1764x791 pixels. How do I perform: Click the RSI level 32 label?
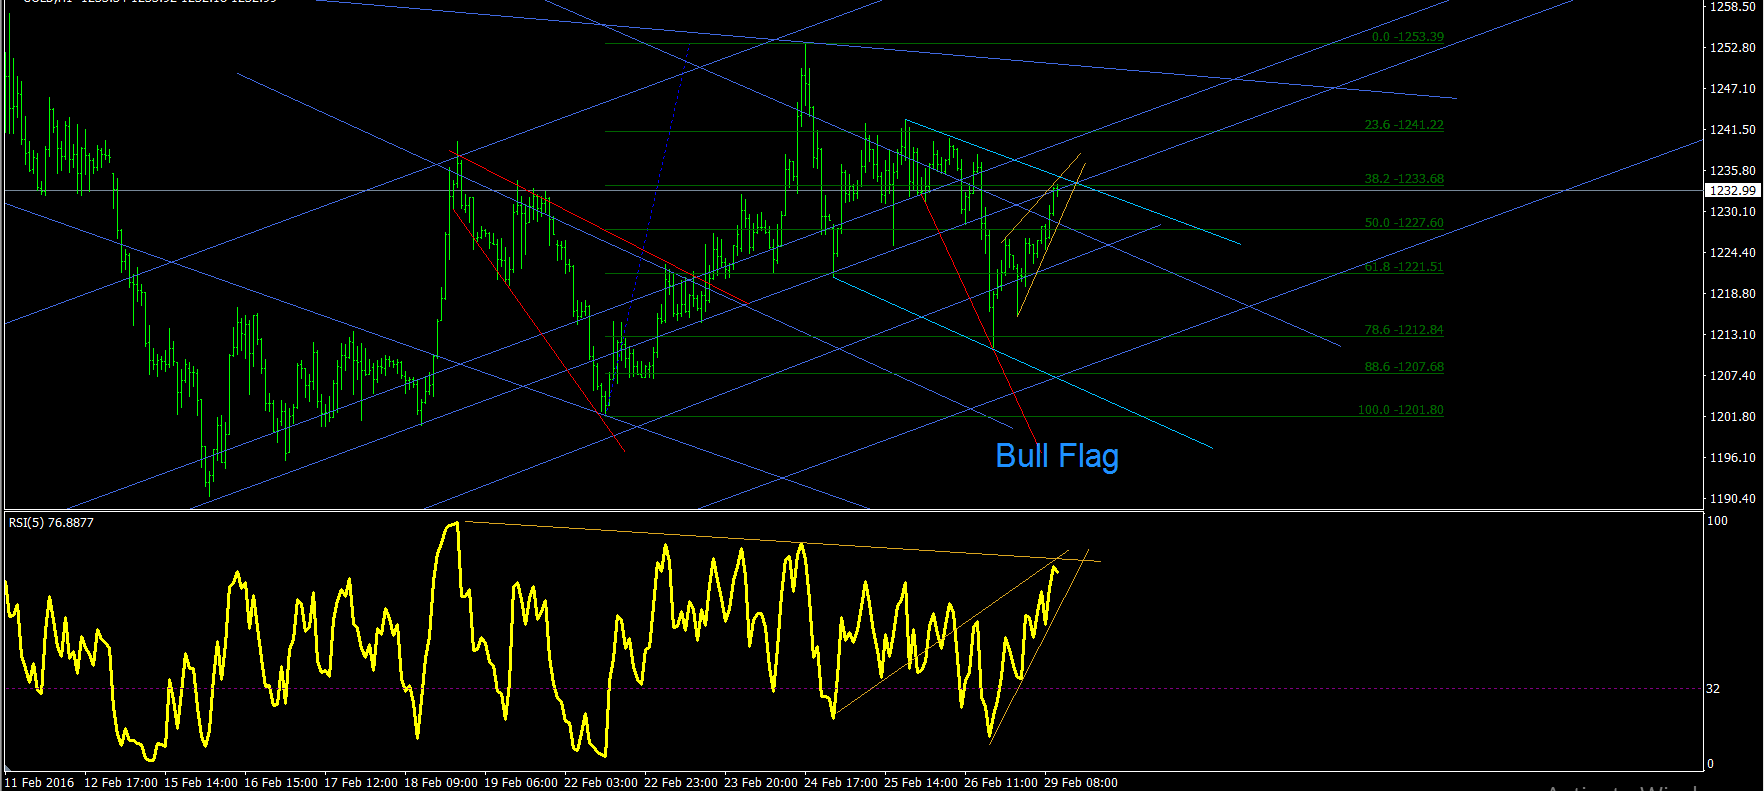click(x=1713, y=689)
